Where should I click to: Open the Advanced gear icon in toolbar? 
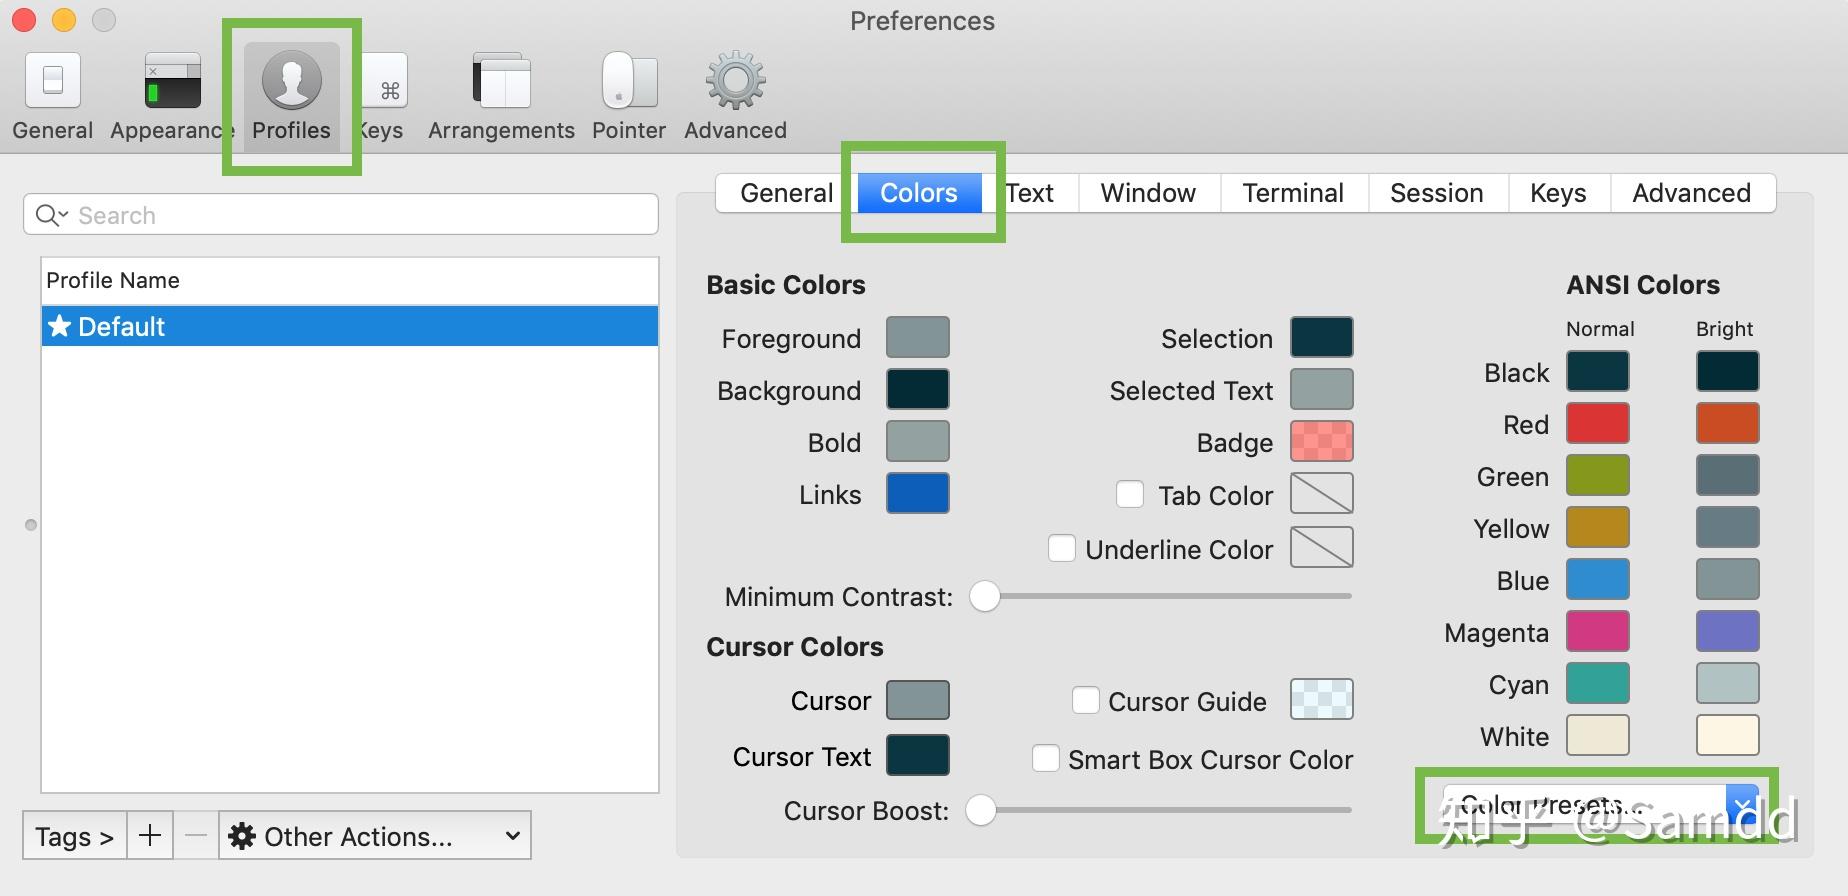tap(735, 81)
